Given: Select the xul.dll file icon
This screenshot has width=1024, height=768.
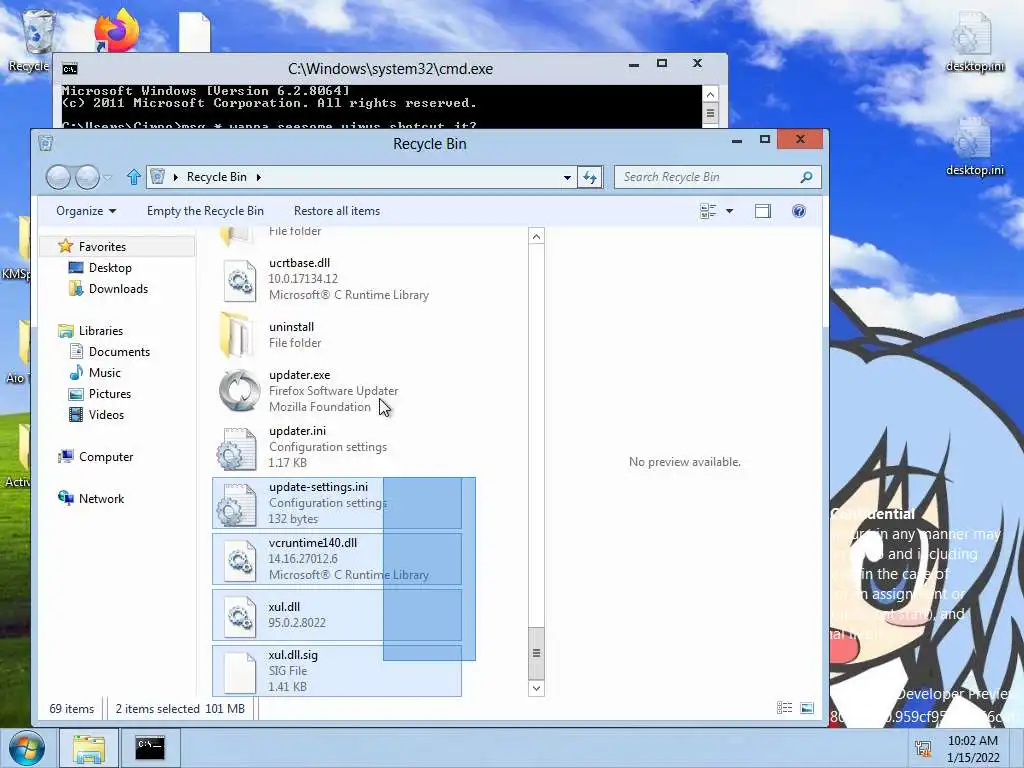Looking at the screenshot, I should coord(239,616).
